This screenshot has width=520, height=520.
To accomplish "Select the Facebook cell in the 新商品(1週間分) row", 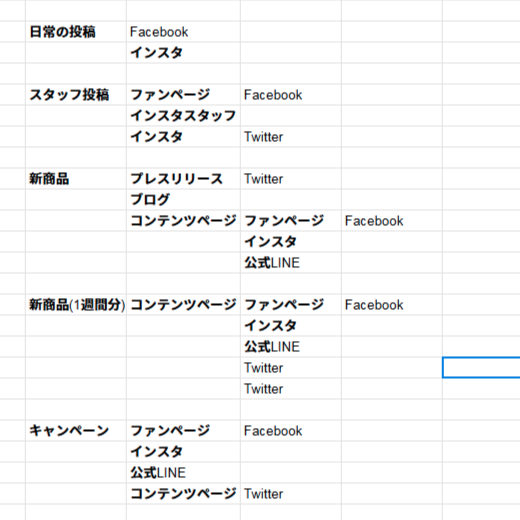I will pos(392,305).
